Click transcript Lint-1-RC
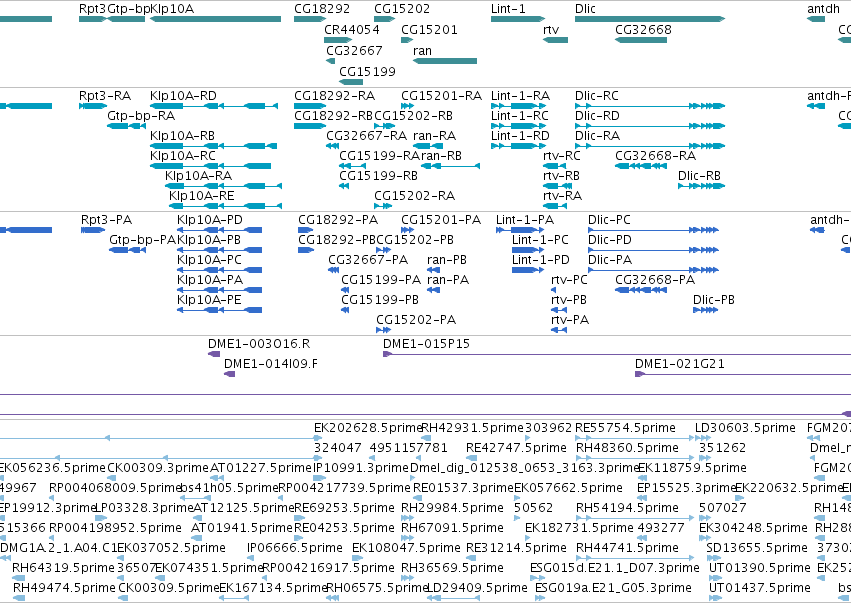The width and height of the screenshot is (851, 603). click(518, 126)
